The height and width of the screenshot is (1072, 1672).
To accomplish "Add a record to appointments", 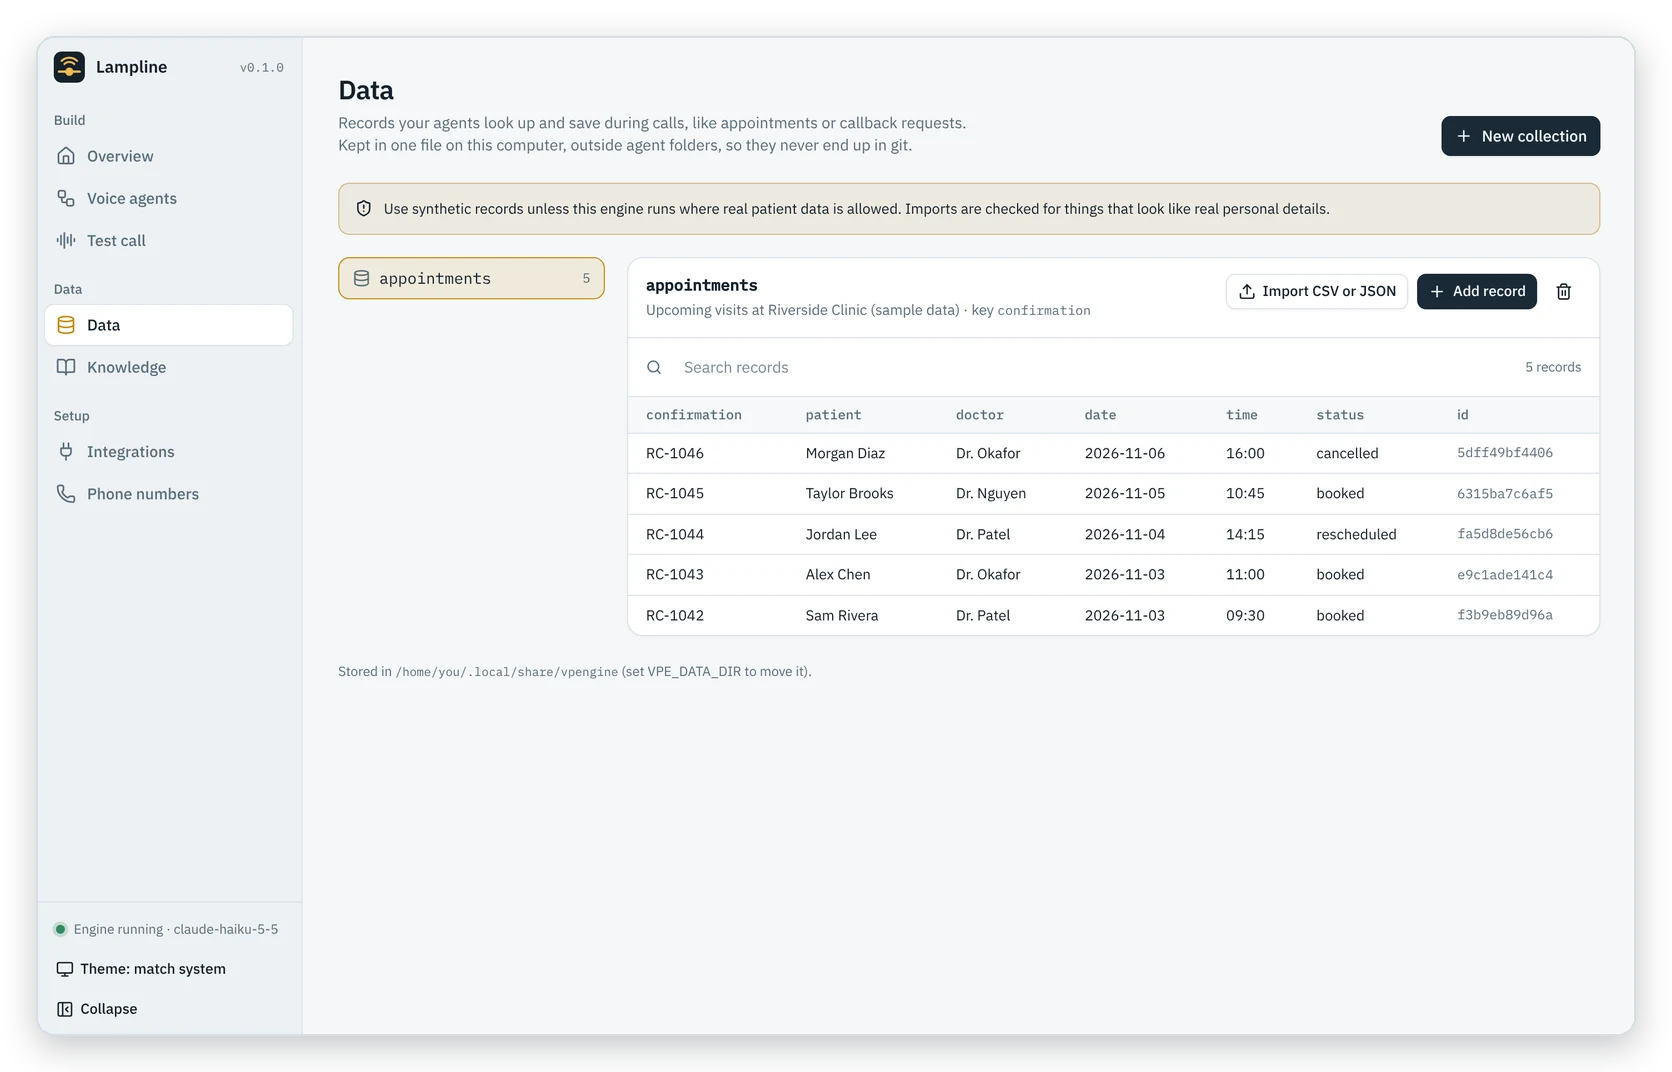I will point(1477,291).
